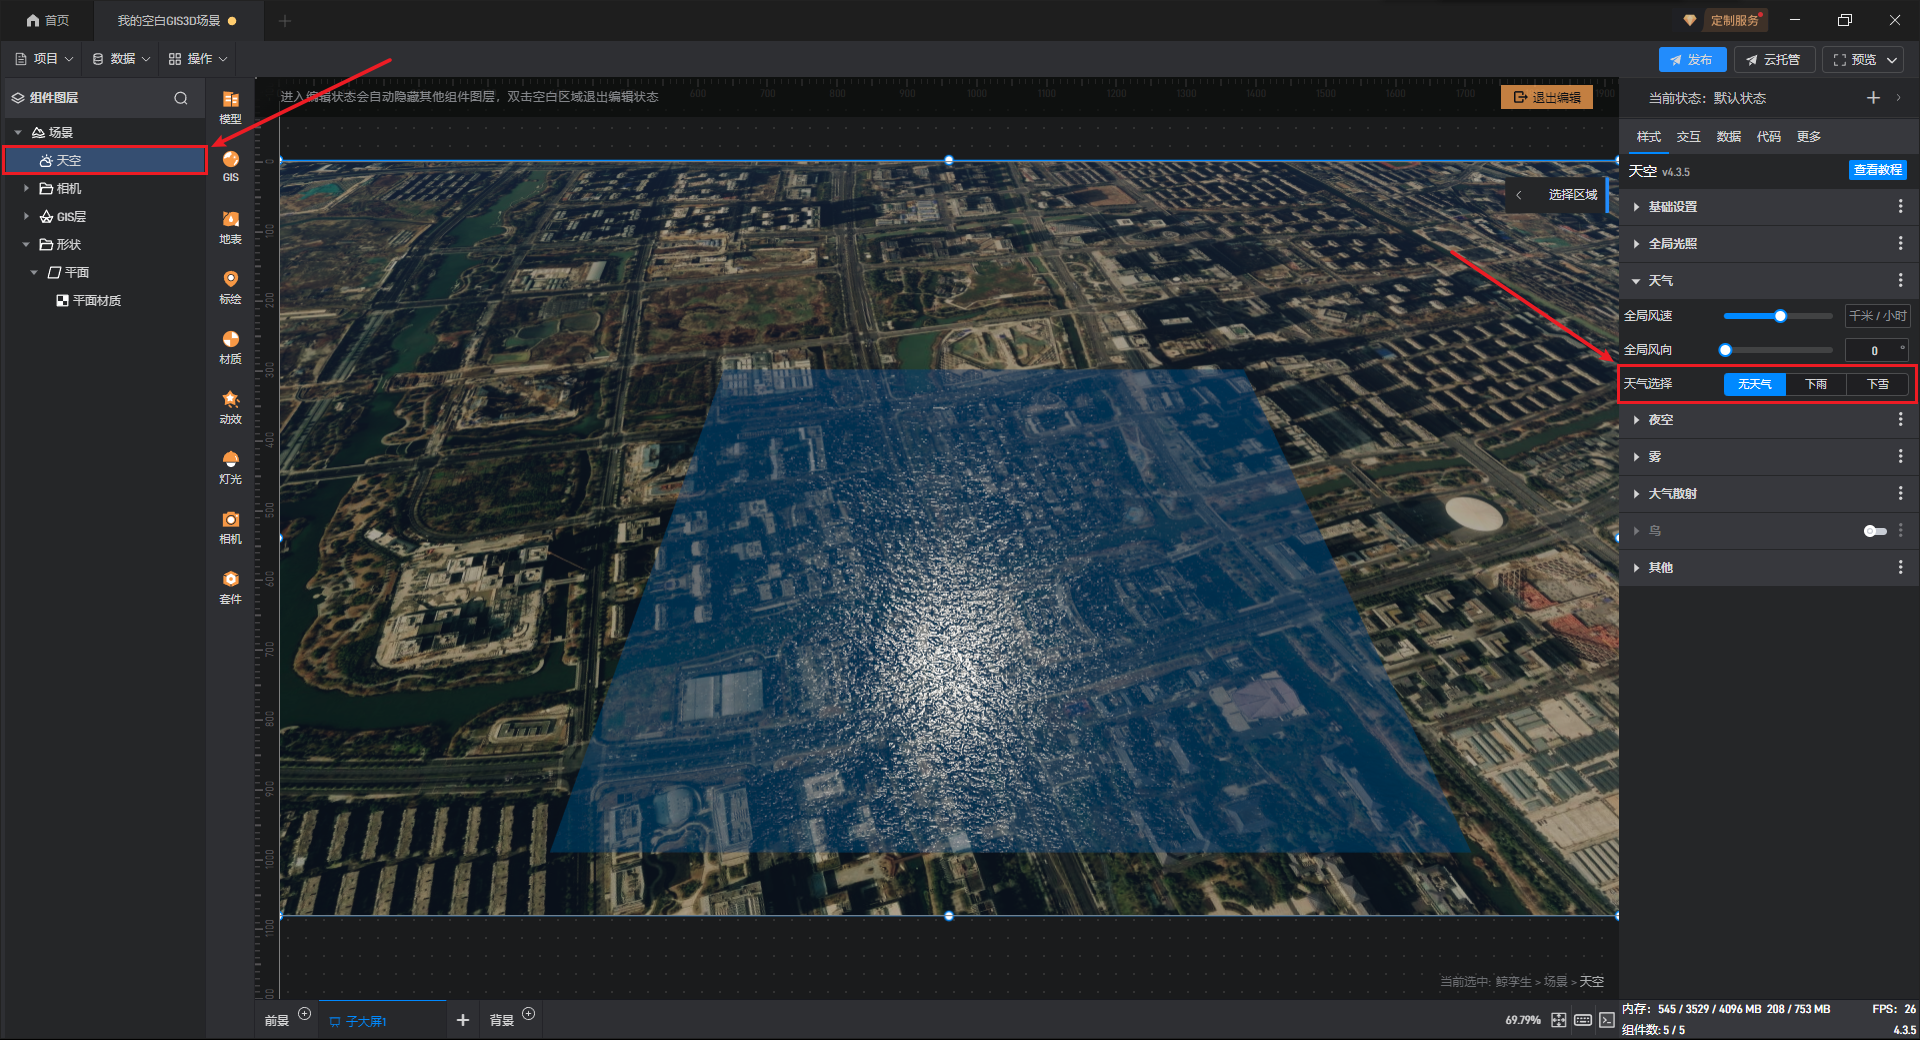Switch to the 交互 tab

pos(1688,137)
